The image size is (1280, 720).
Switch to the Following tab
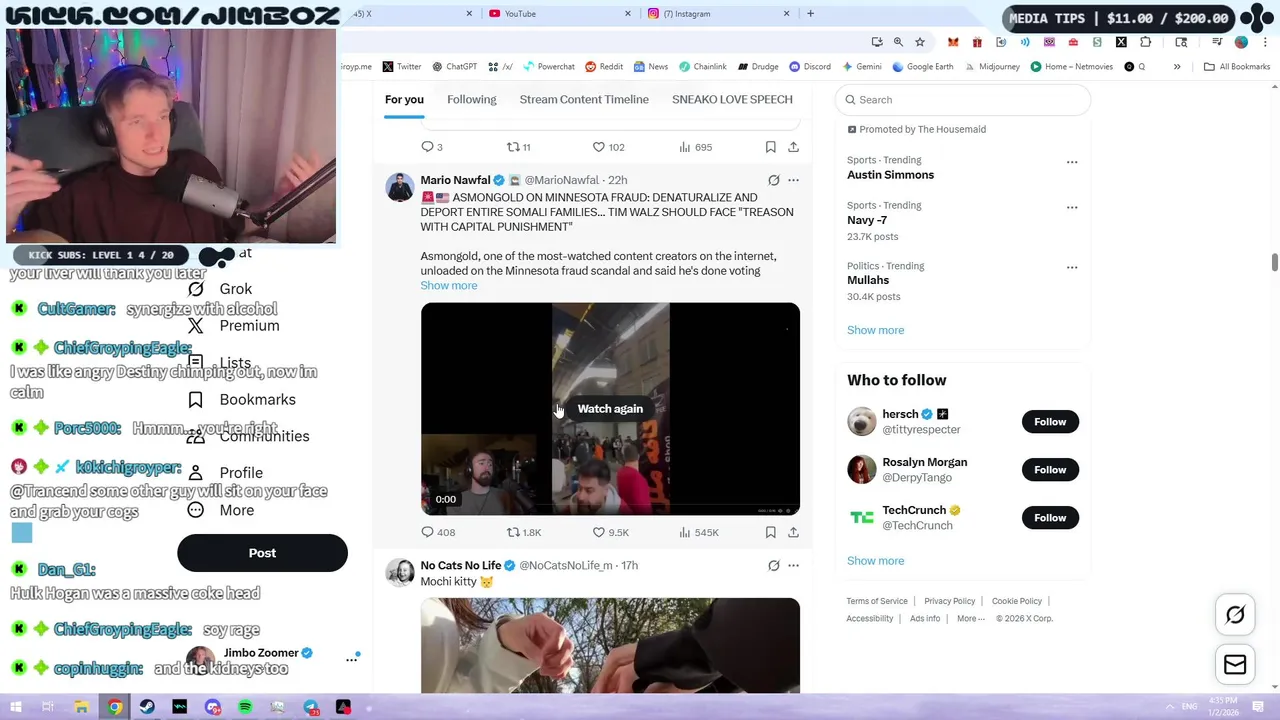[471, 99]
